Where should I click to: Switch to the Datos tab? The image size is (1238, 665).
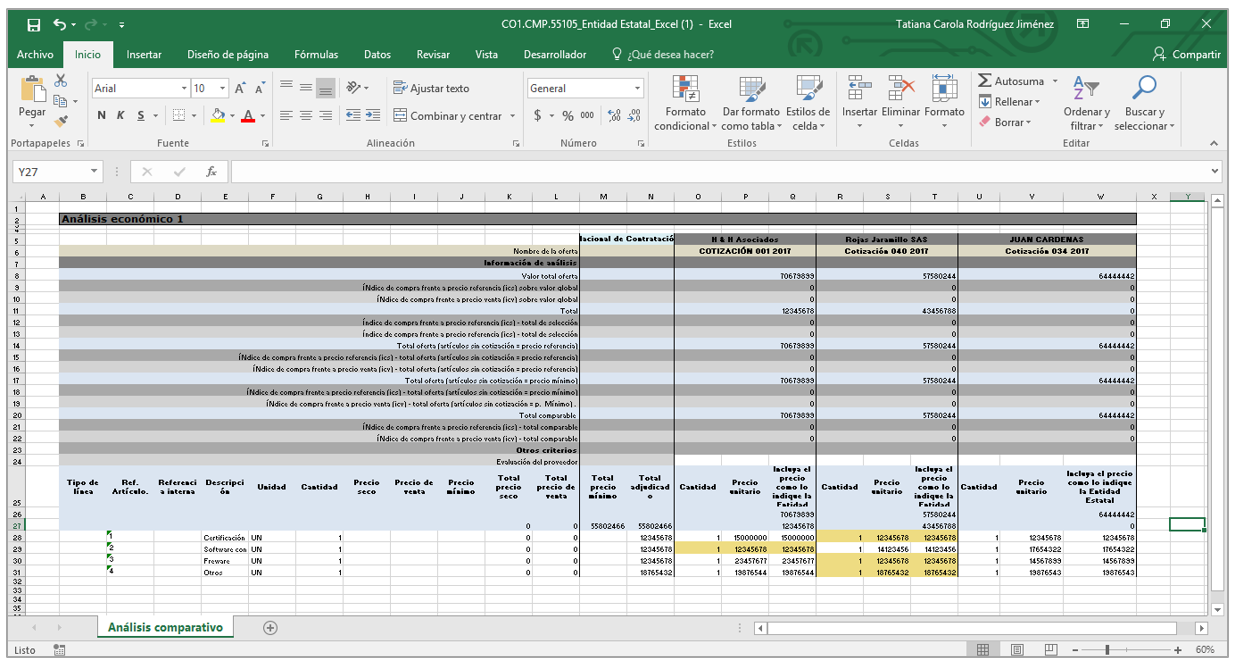[x=377, y=54]
